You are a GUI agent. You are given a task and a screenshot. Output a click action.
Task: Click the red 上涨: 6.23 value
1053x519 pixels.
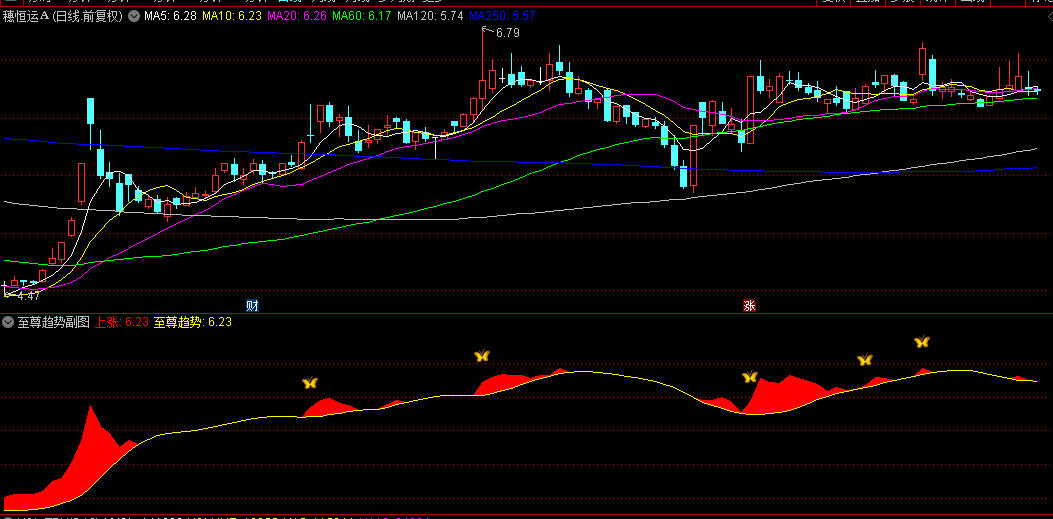[121, 322]
